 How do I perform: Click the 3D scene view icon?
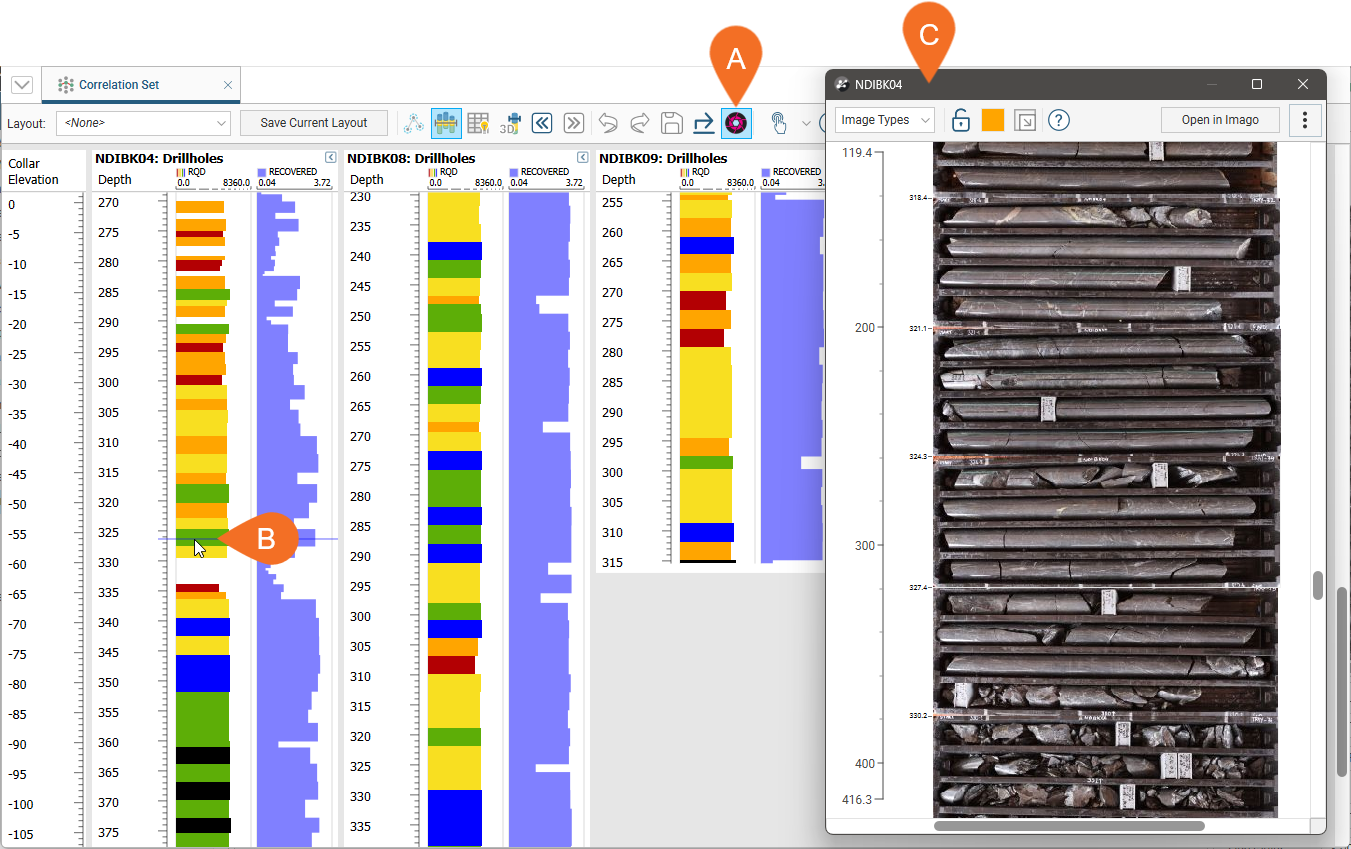[x=510, y=123]
